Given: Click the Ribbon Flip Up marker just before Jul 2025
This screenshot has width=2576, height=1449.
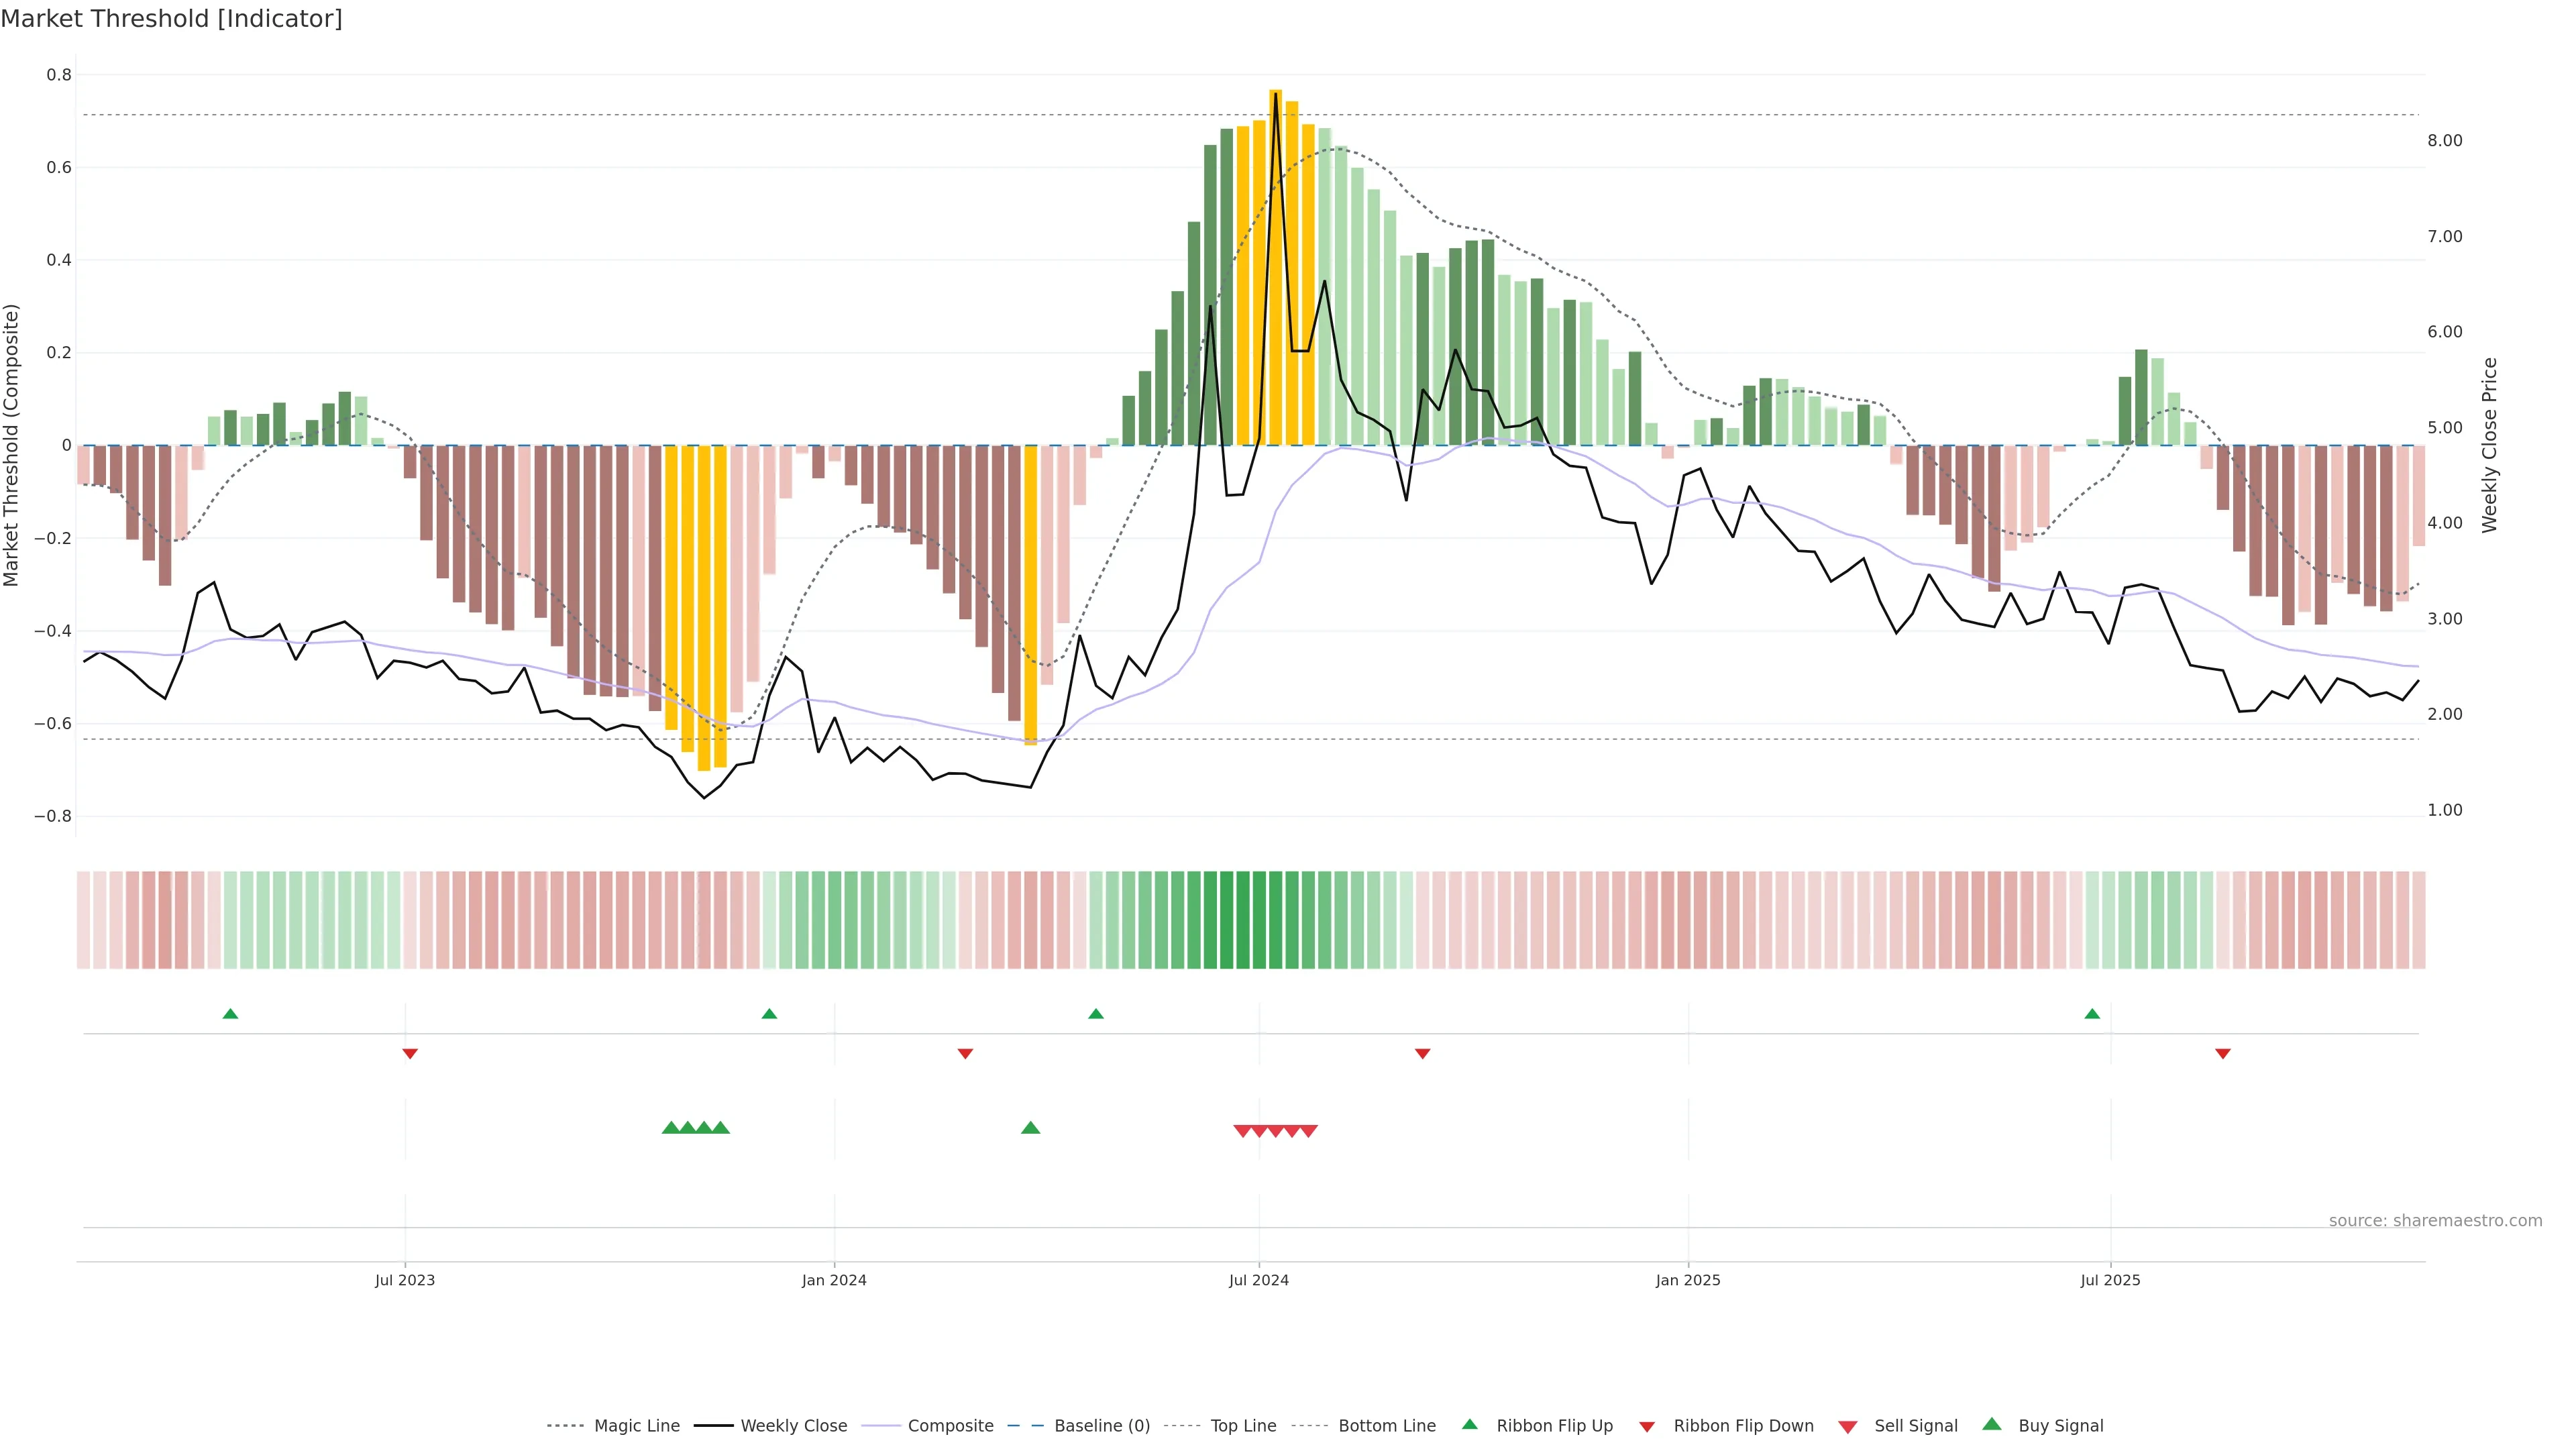Looking at the screenshot, I should [x=2092, y=1014].
